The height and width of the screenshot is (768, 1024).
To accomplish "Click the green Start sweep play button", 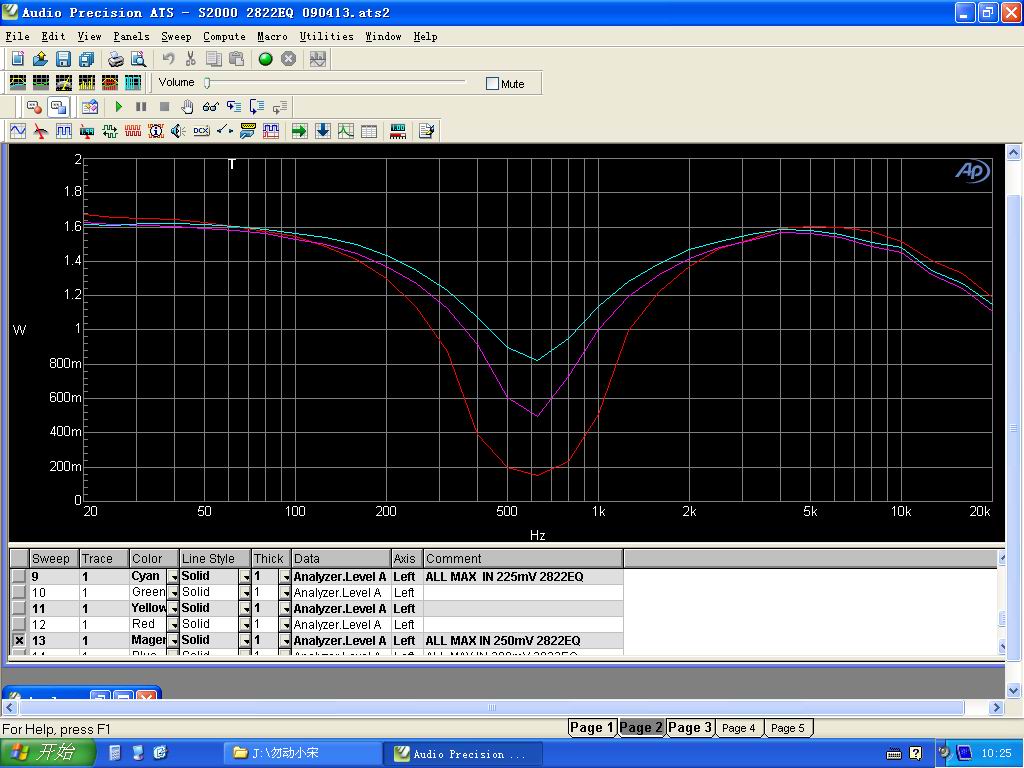I will pos(119,107).
